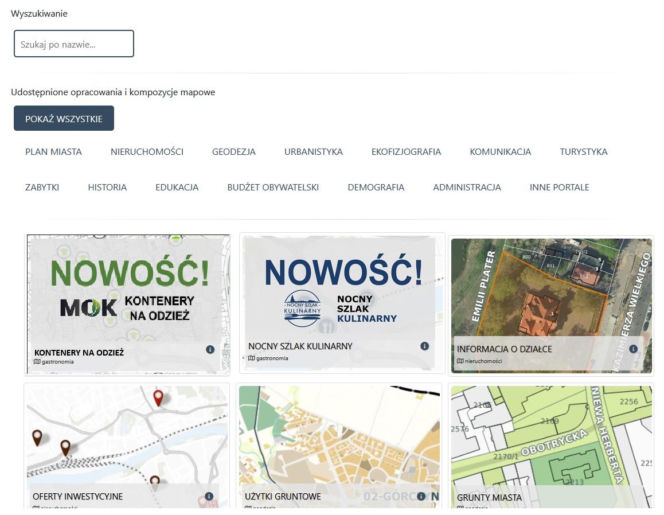The image size is (664, 515).
Task: Click gastronomia tag under Nocny Szlak Kulinarny
Action: click(x=268, y=358)
